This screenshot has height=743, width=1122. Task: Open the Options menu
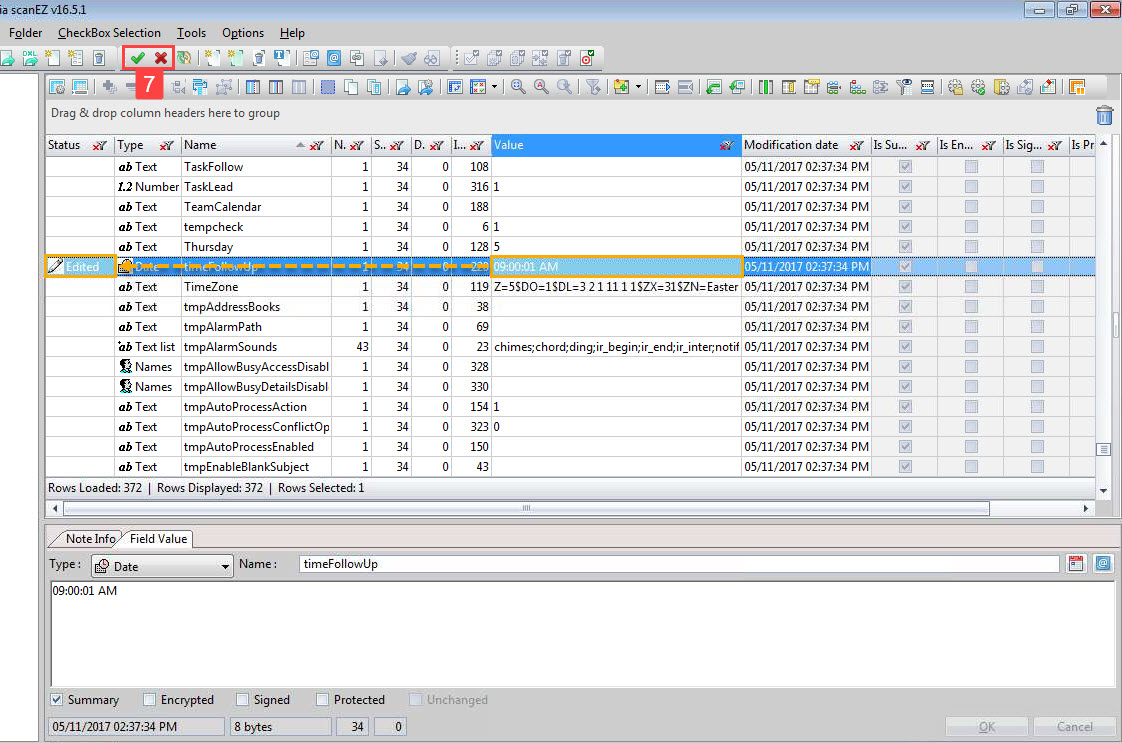243,33
